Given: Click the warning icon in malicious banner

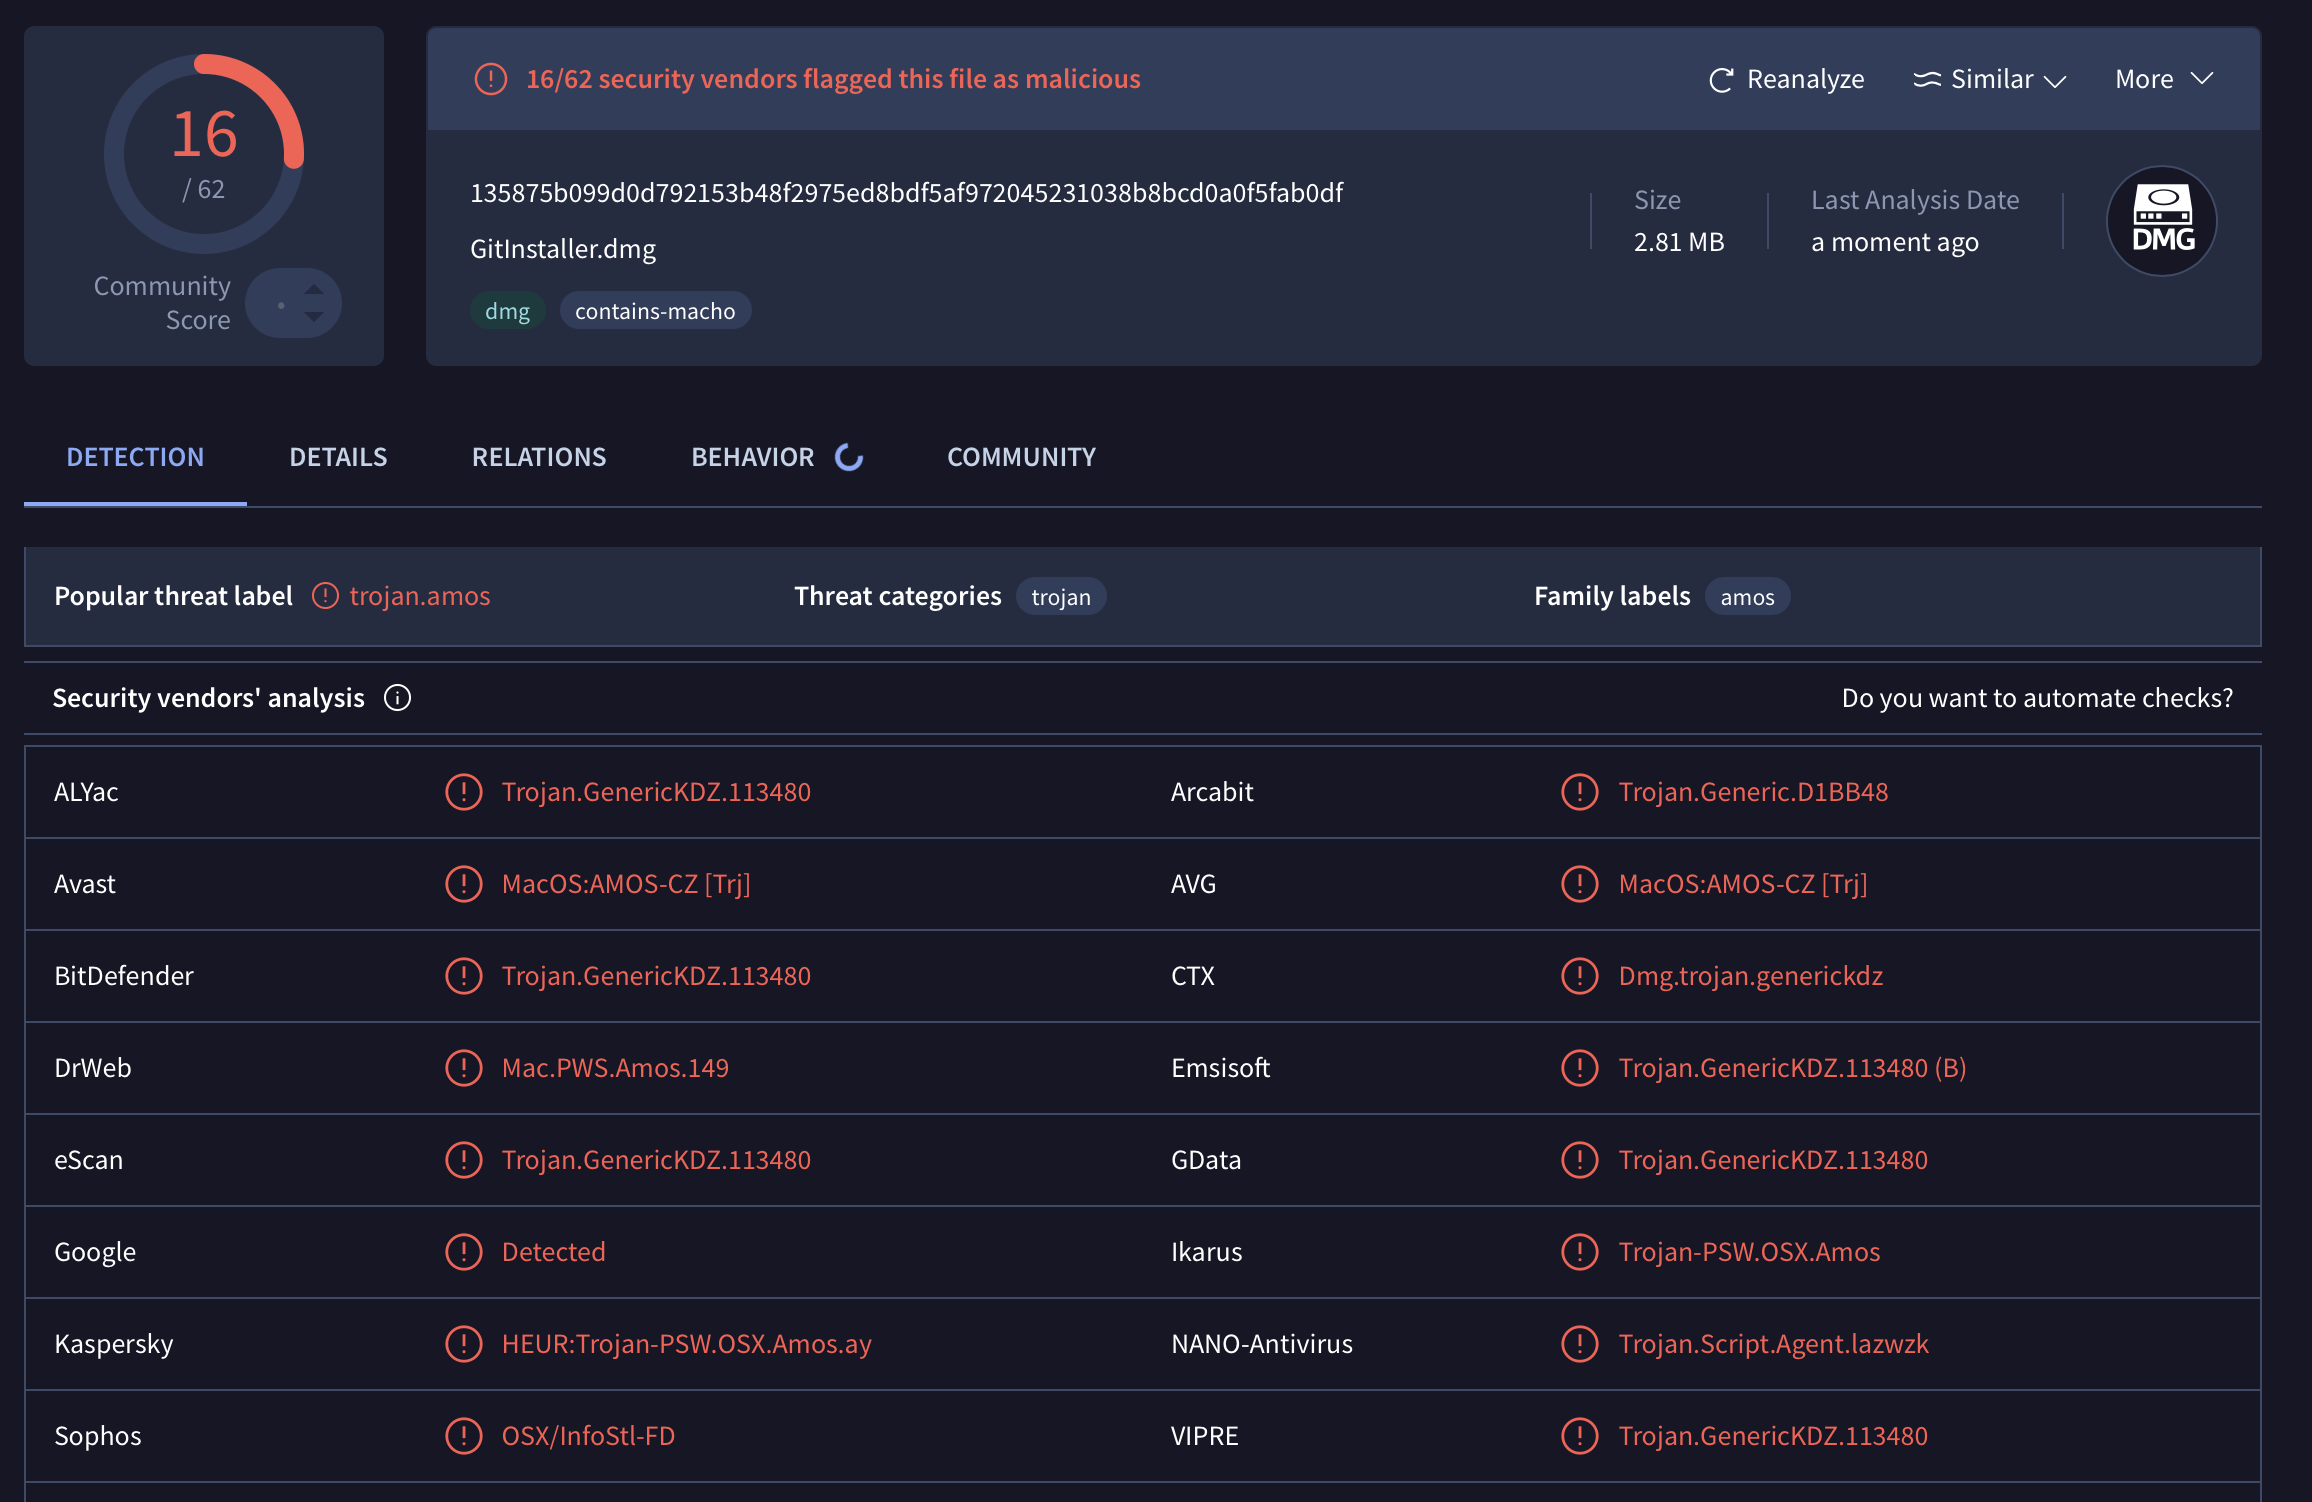Looking at the screenshot, I should click(x=490, y=79).
